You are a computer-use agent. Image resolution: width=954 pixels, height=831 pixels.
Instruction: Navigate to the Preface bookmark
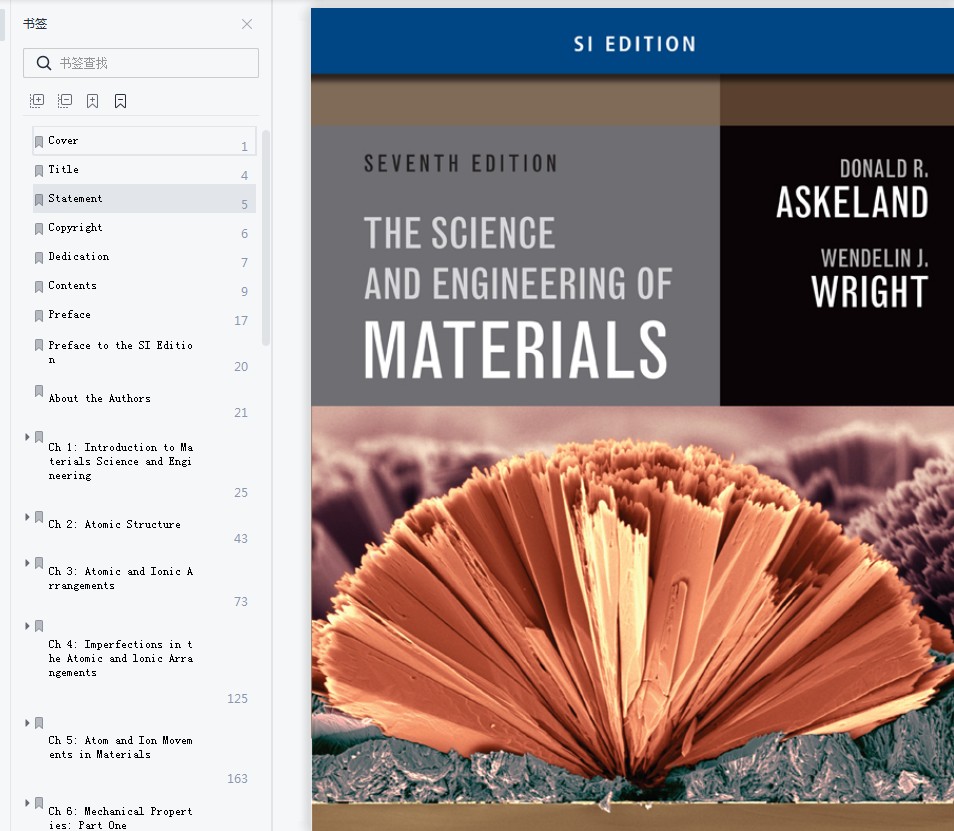click(144, 315)
